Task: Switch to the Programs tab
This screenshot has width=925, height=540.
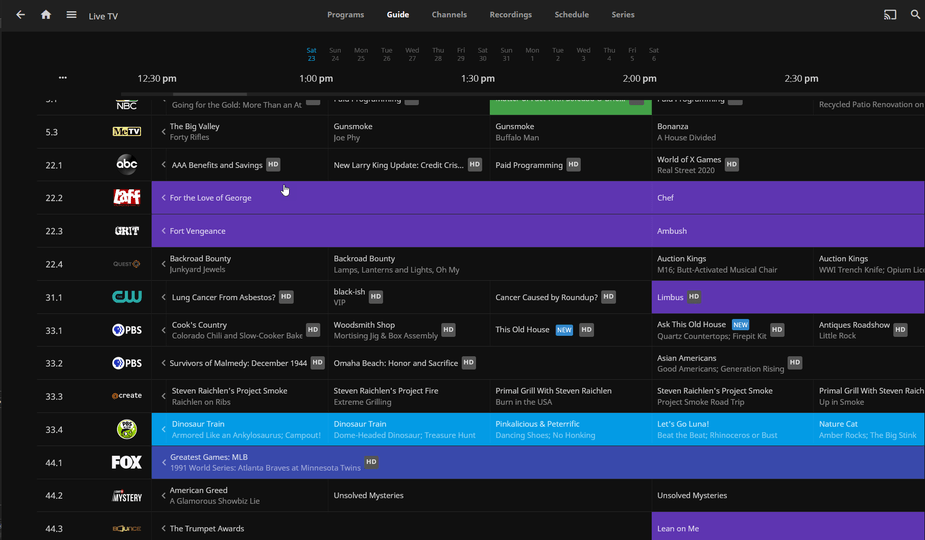Action: tap(346, 15)
